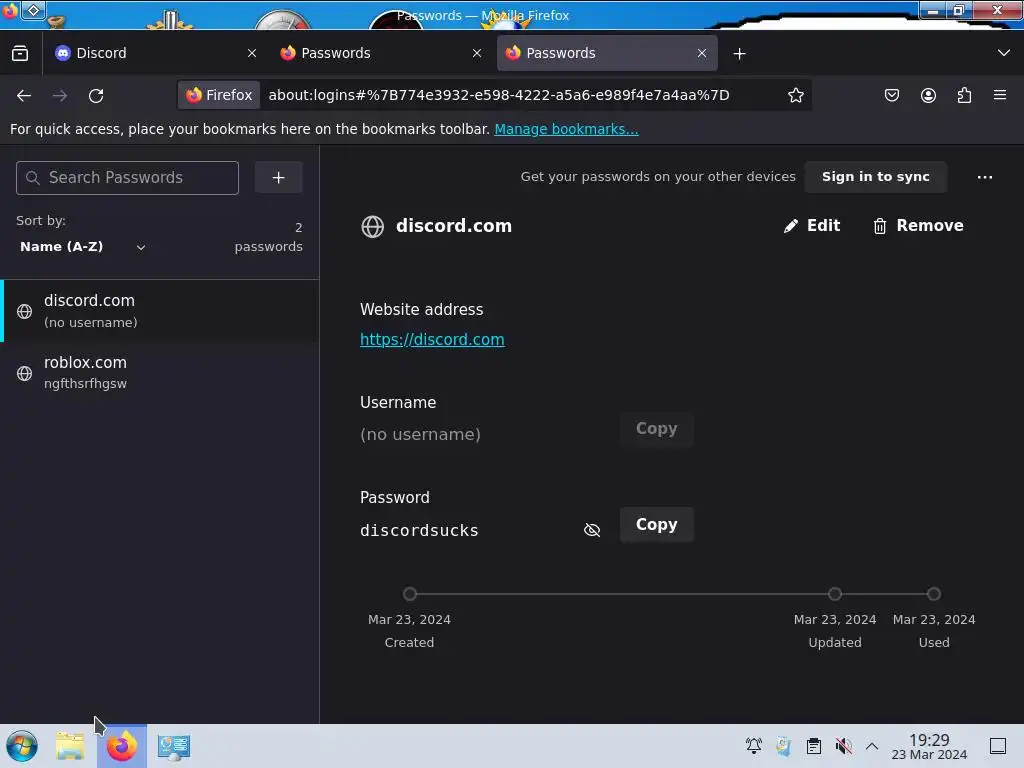Image resolution: width=1024 pixels, height=768 pixels.
Task: Click the disabled username Copy button
Action: tap(656, 428)
